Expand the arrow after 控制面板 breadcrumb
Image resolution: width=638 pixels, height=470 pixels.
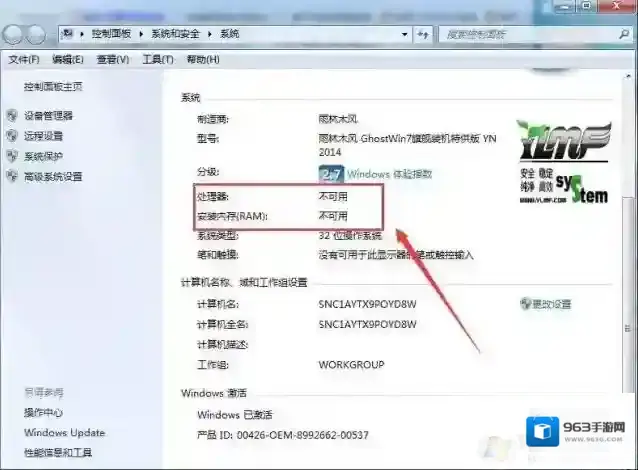pyautogui.click(x=141, y=34)
